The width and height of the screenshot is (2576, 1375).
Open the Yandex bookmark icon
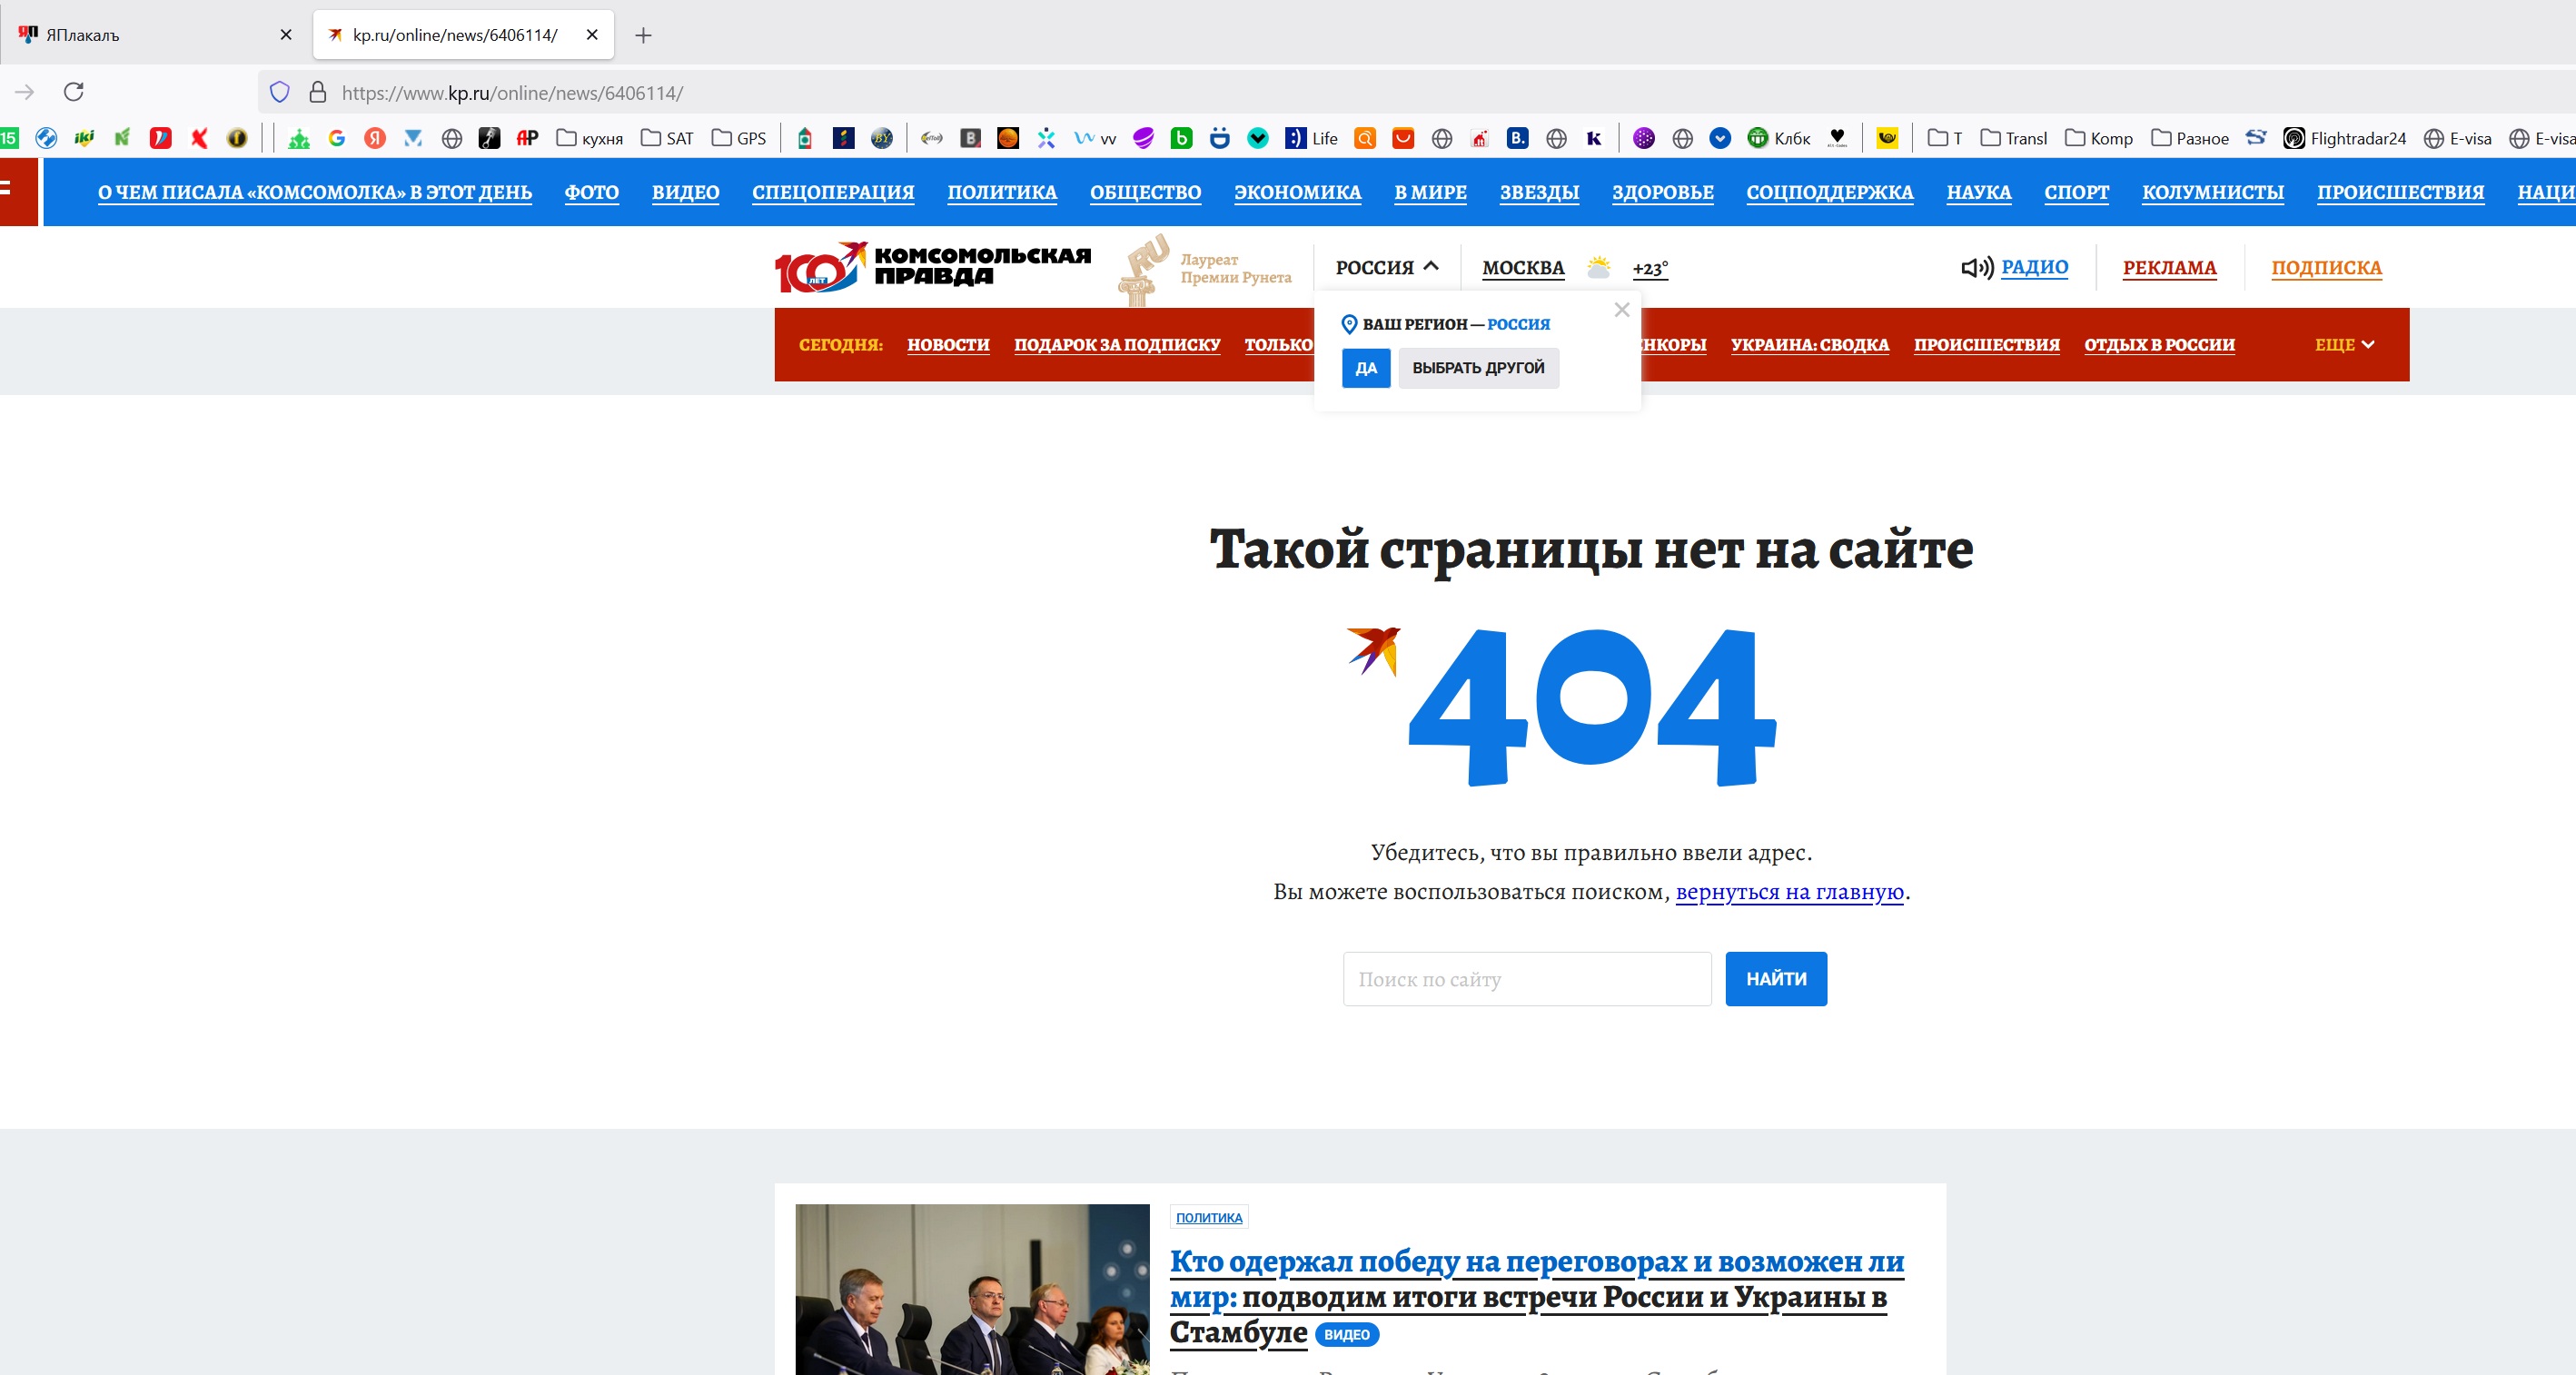pos(375,138)
